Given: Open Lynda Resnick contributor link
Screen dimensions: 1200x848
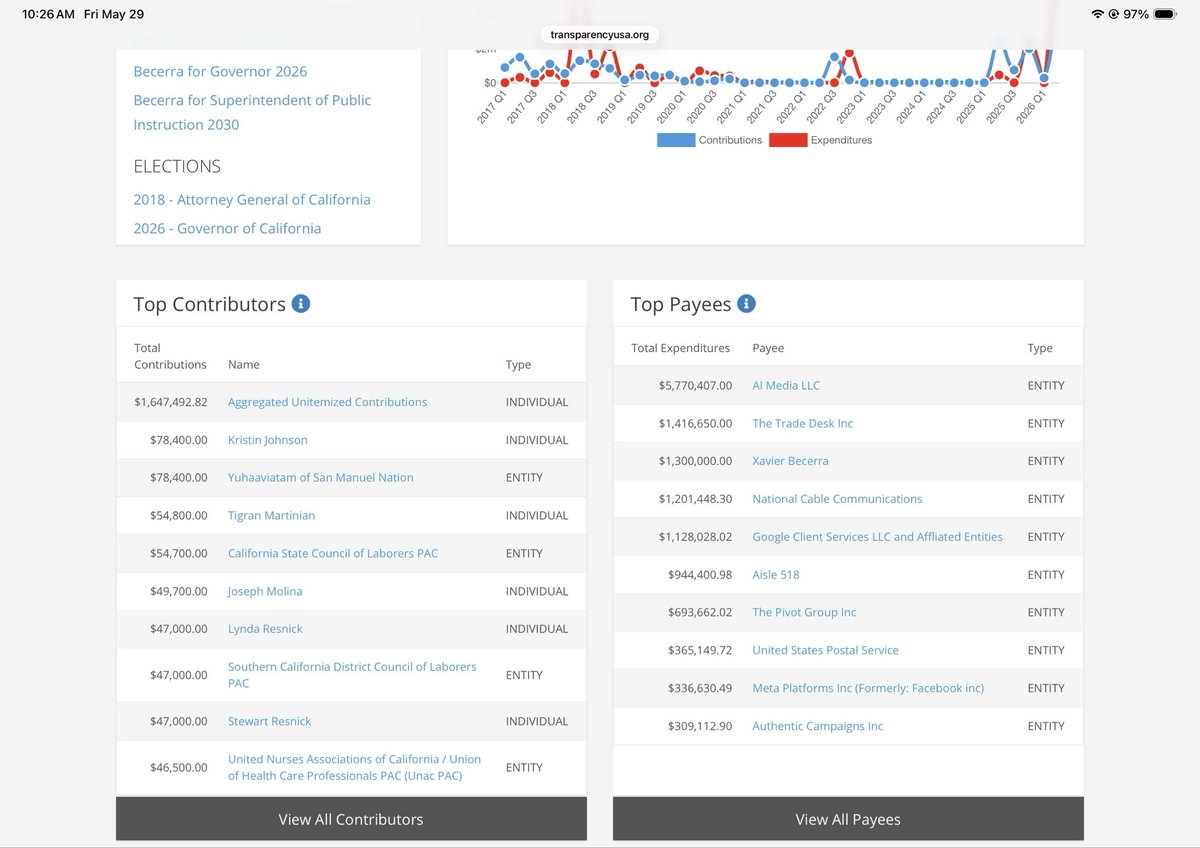Looking at the screenshot, I should coord(265,629).
